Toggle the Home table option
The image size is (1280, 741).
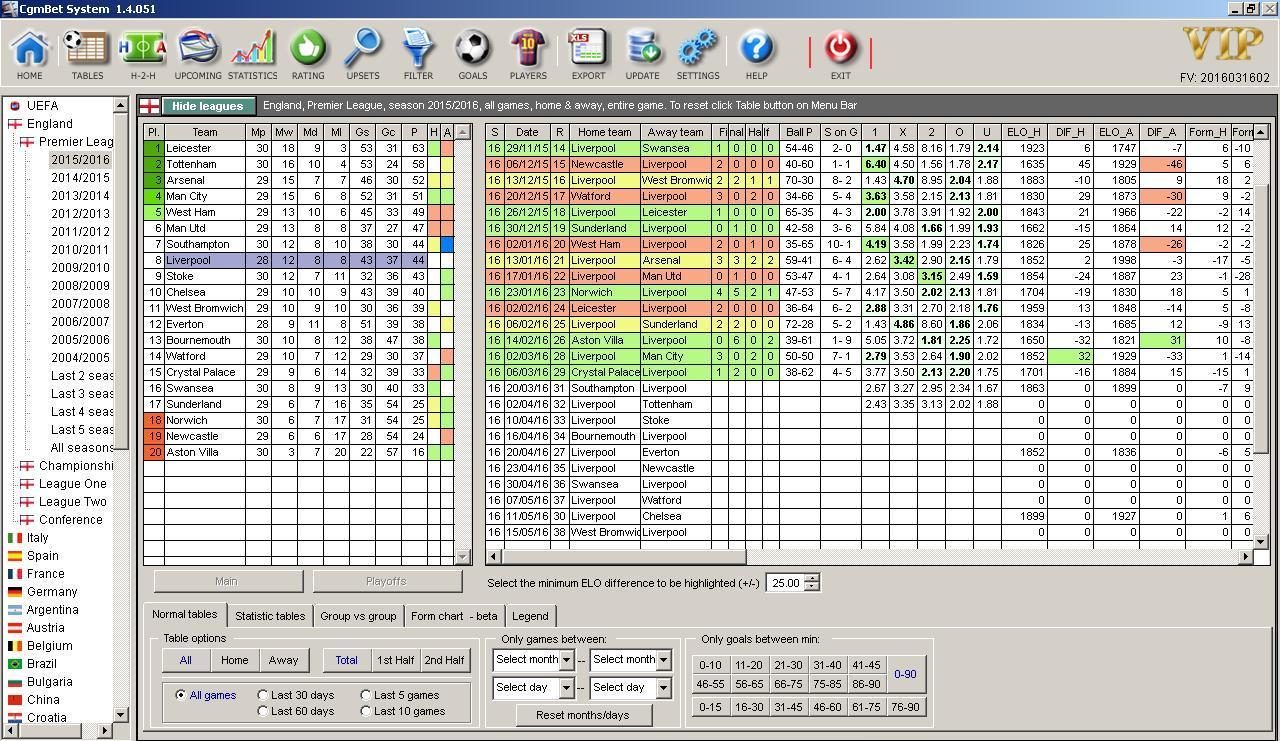pyautogui.click(x=234, y=660)
